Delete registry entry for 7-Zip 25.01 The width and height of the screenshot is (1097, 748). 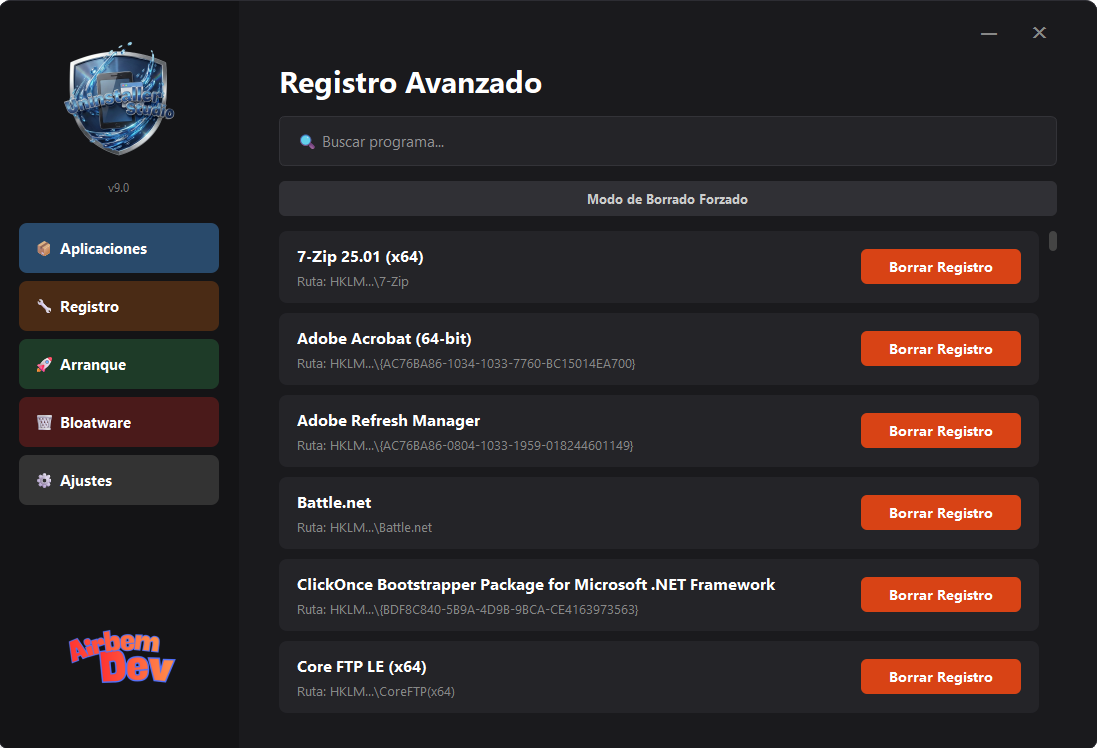coord(940,267)
